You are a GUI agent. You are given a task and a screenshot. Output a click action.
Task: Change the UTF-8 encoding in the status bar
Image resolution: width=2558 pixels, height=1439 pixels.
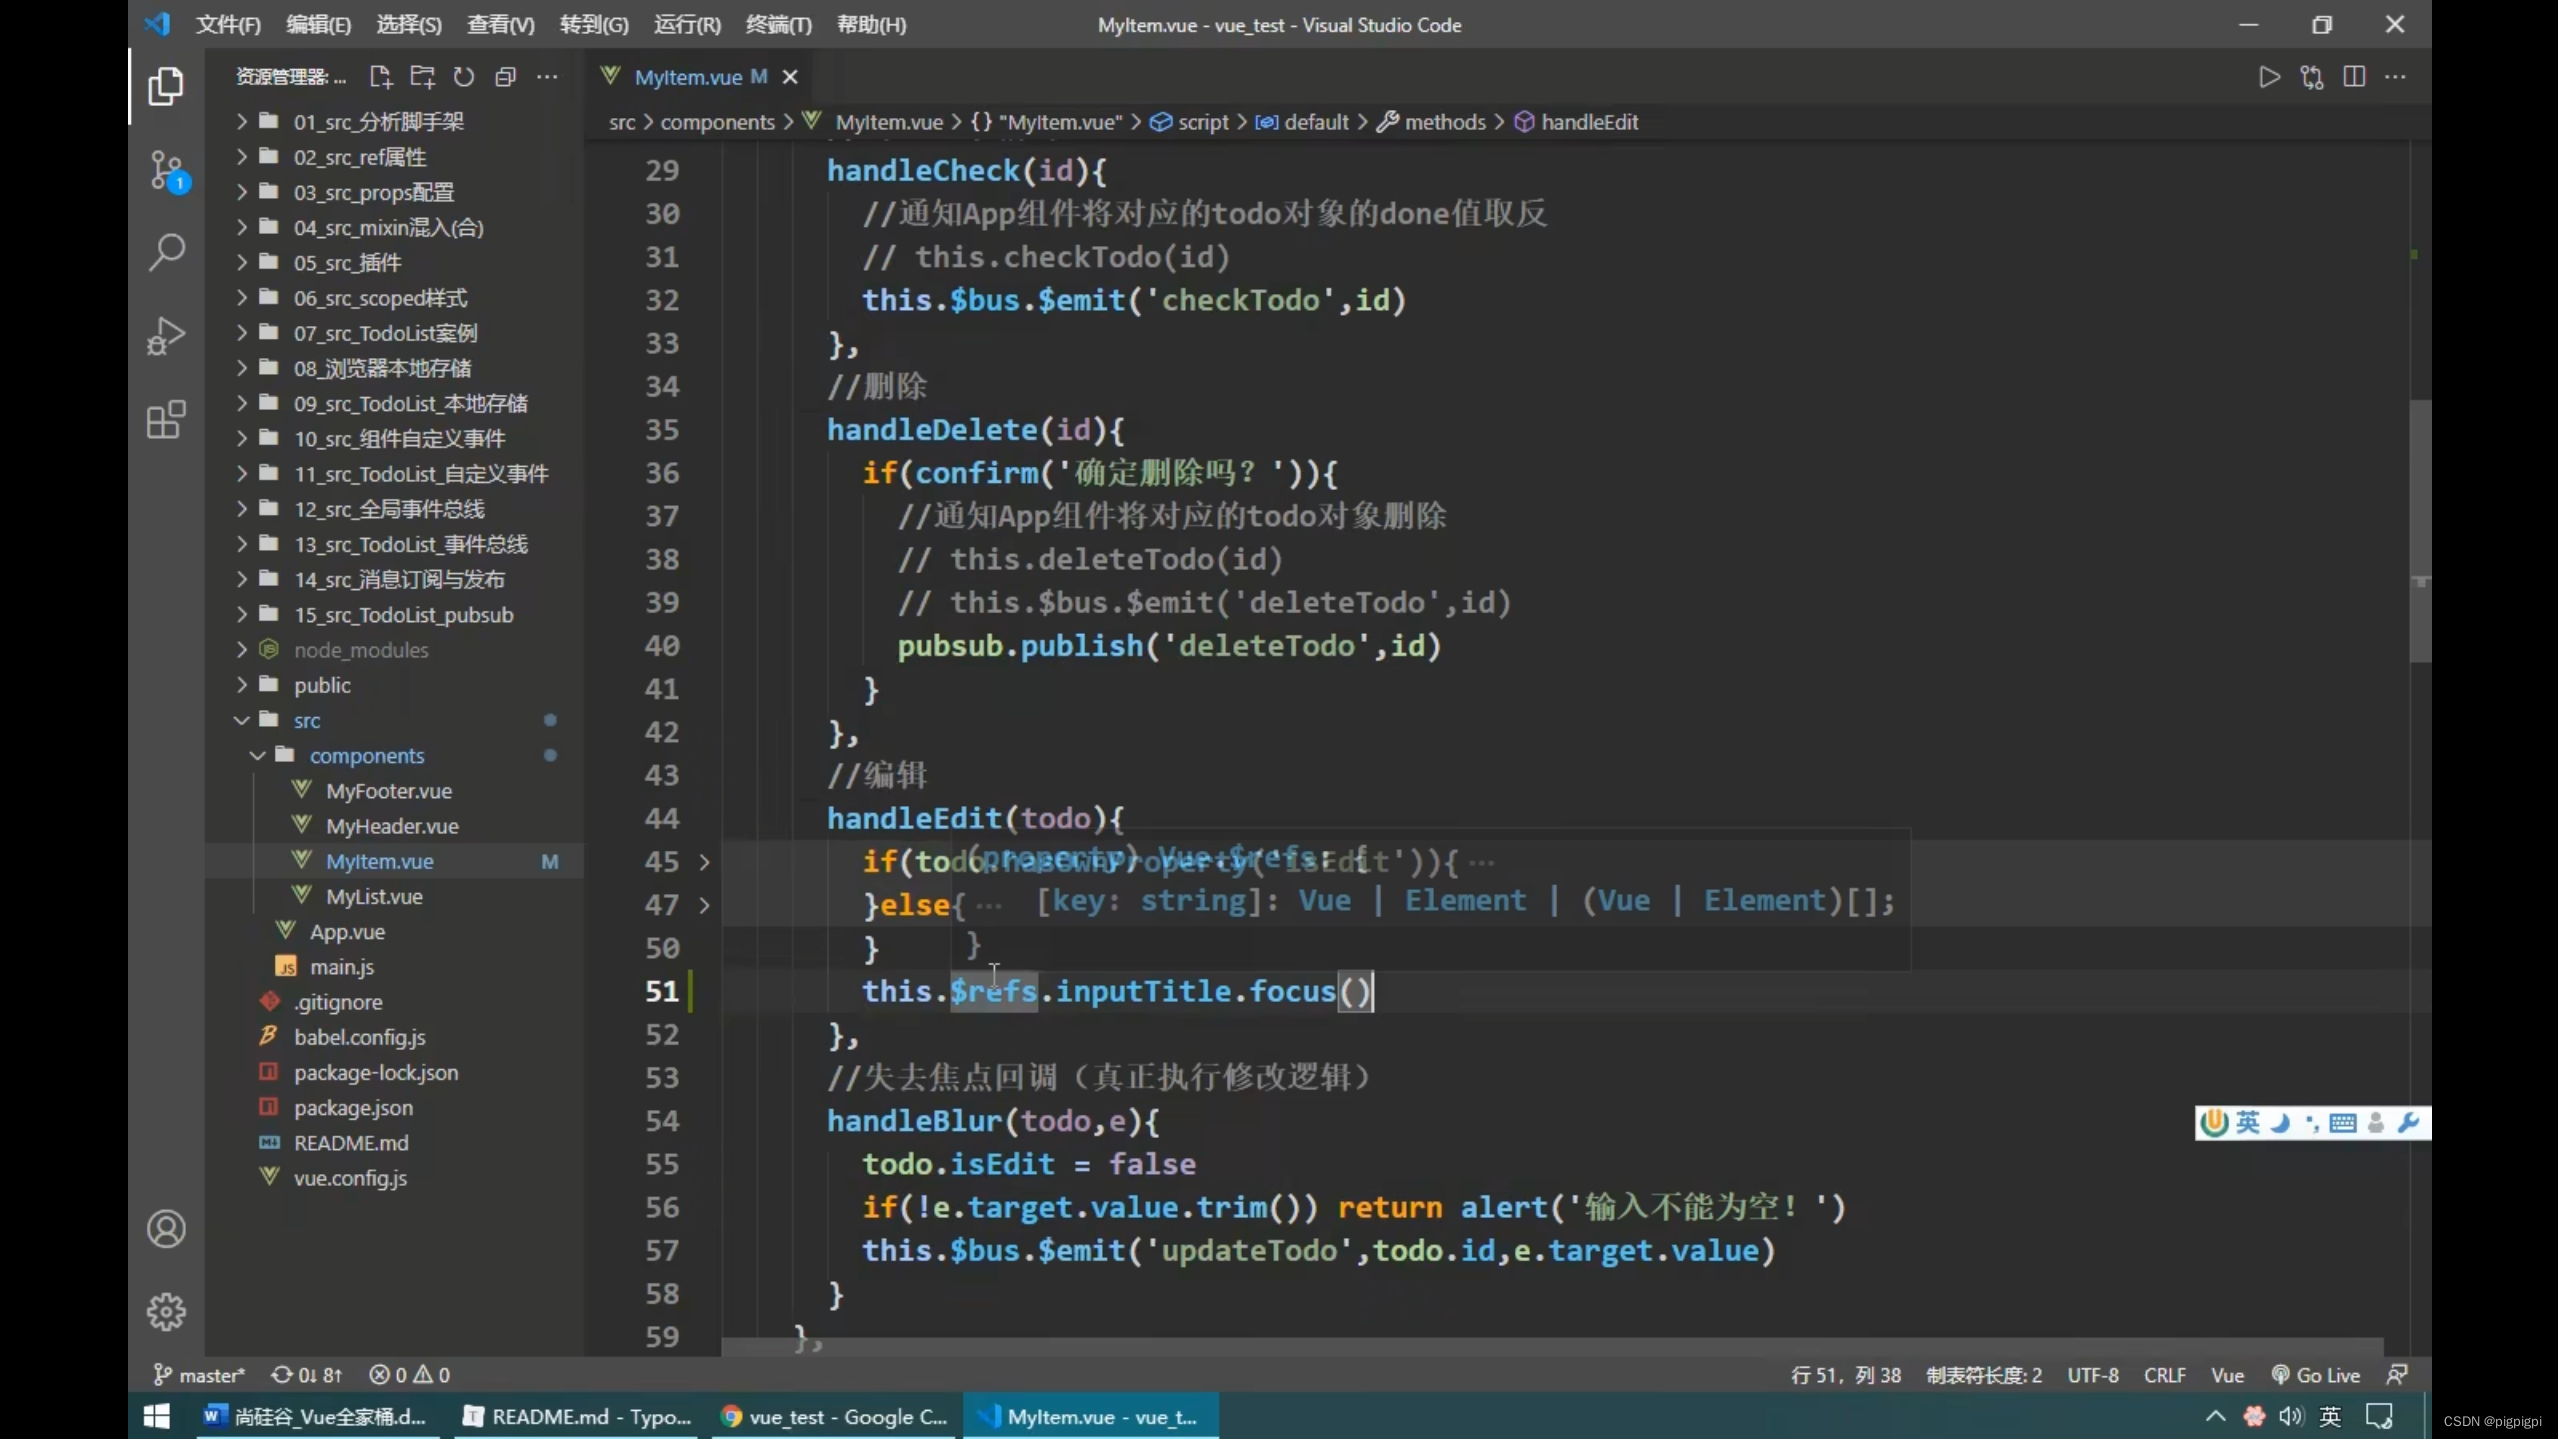pos(2093,1375)
